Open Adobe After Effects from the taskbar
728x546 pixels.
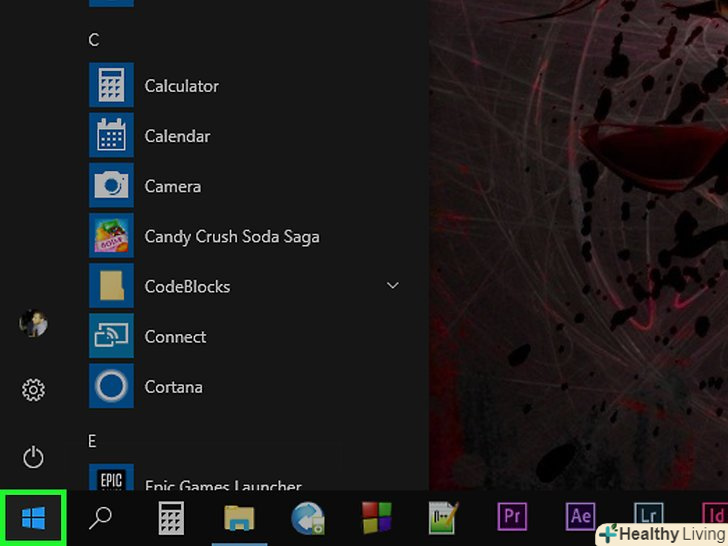(580, 517)
